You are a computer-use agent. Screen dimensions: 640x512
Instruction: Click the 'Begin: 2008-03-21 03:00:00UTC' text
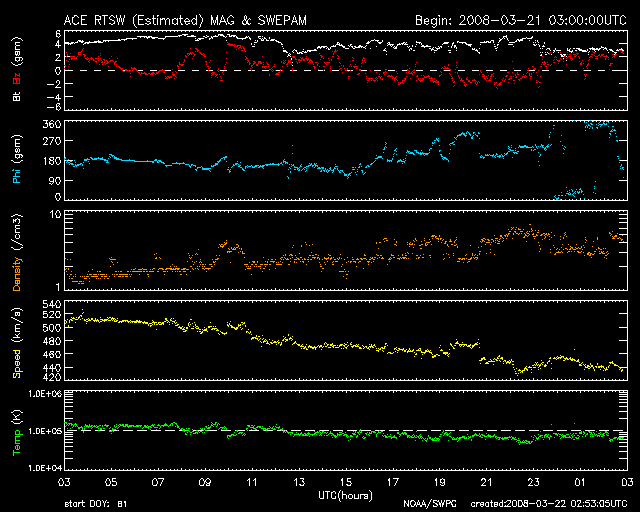(x=521, y=20)
